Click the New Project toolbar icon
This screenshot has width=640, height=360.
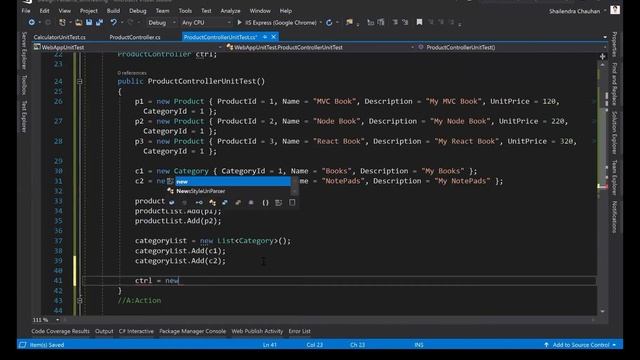[62, 22]
